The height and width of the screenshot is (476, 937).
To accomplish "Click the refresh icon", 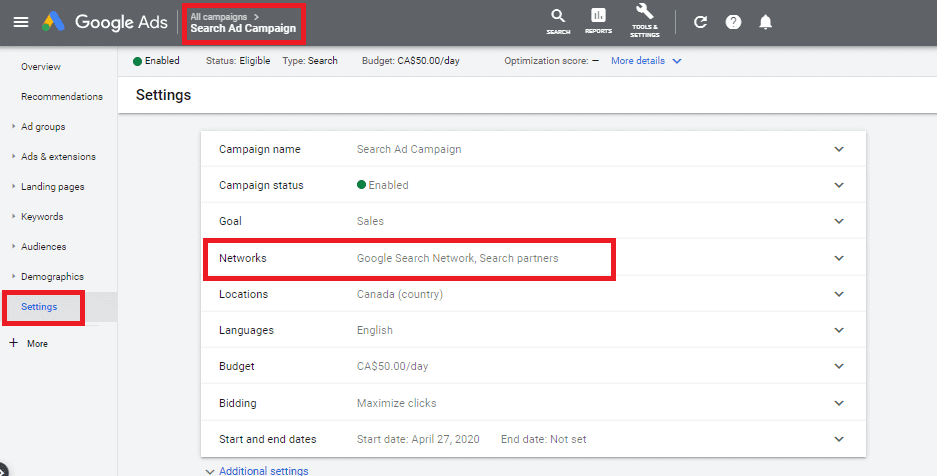I will point(700,22).
